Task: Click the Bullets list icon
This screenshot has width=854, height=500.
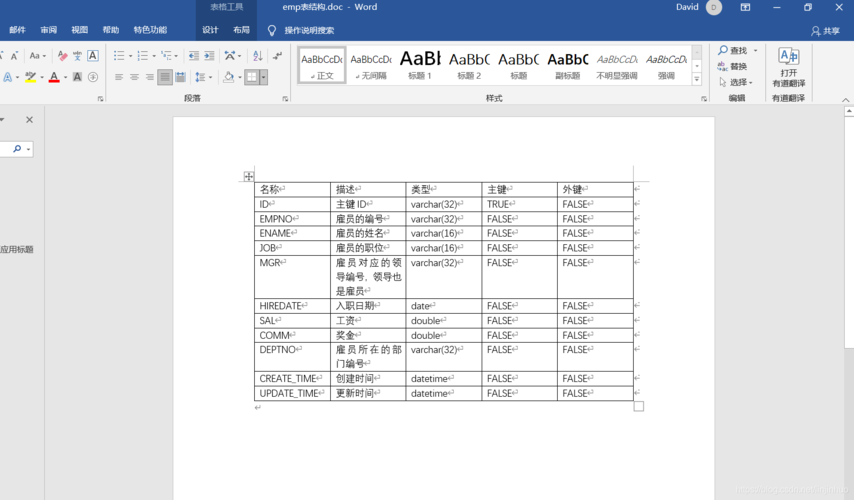Action: tap(119, 56)
